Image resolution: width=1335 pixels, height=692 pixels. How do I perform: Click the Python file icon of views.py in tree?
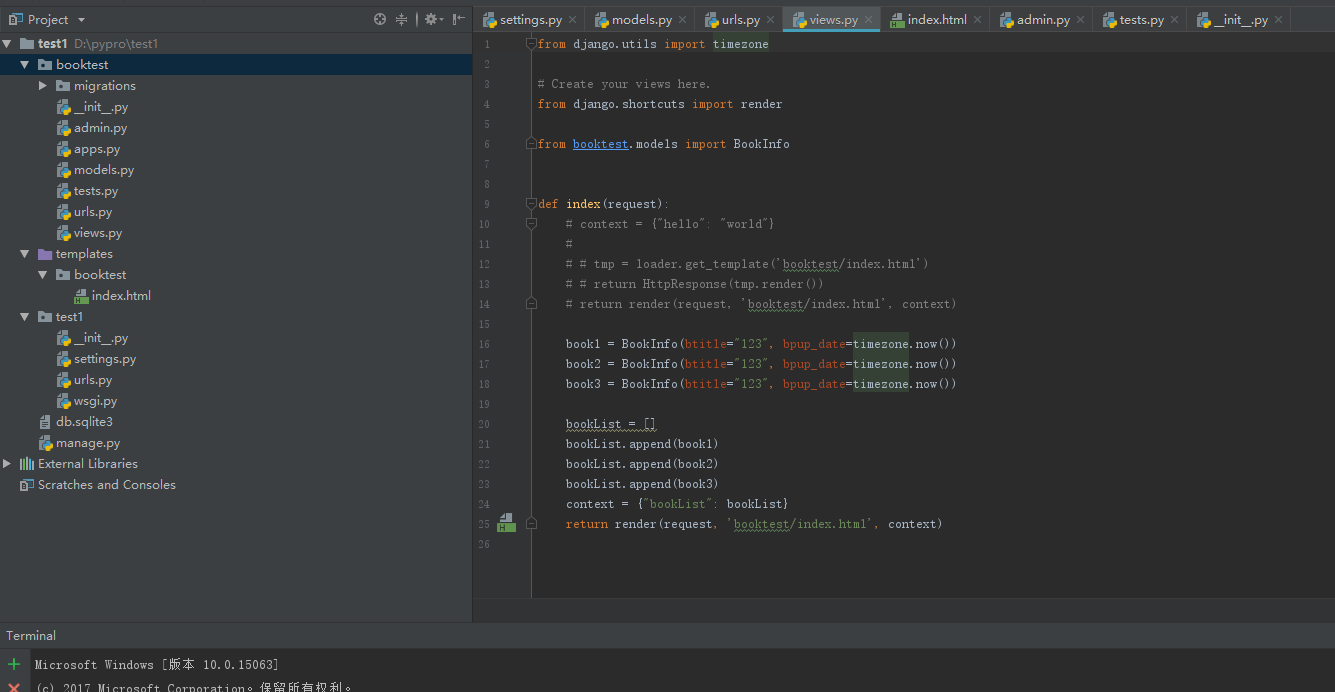(x=64, y=233)
